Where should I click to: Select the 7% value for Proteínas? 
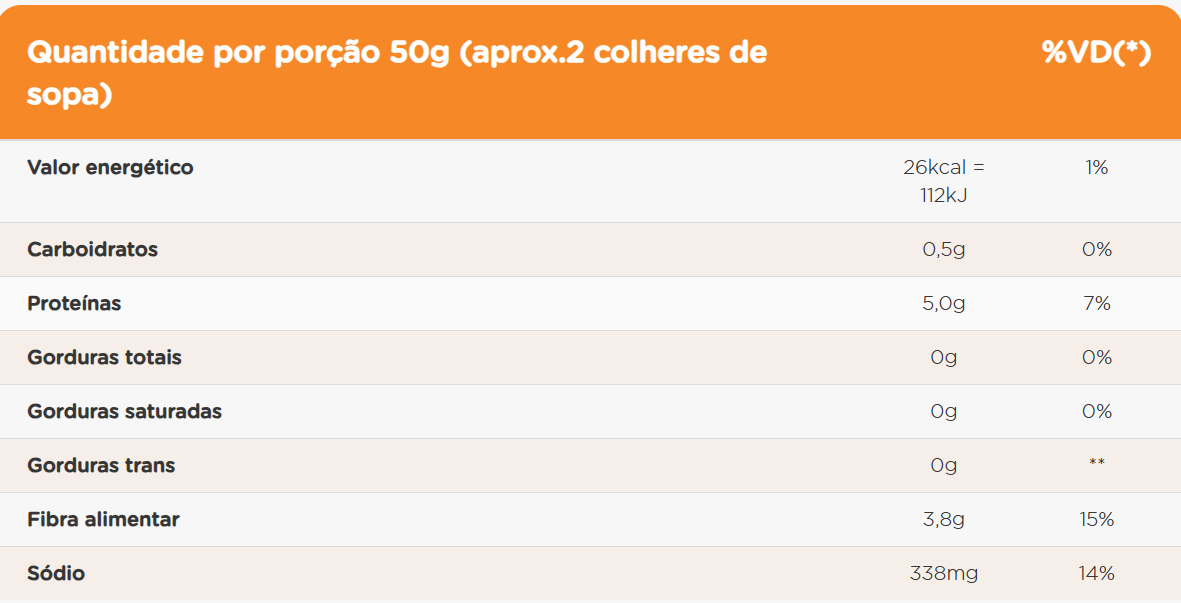tap(1097, 303)
